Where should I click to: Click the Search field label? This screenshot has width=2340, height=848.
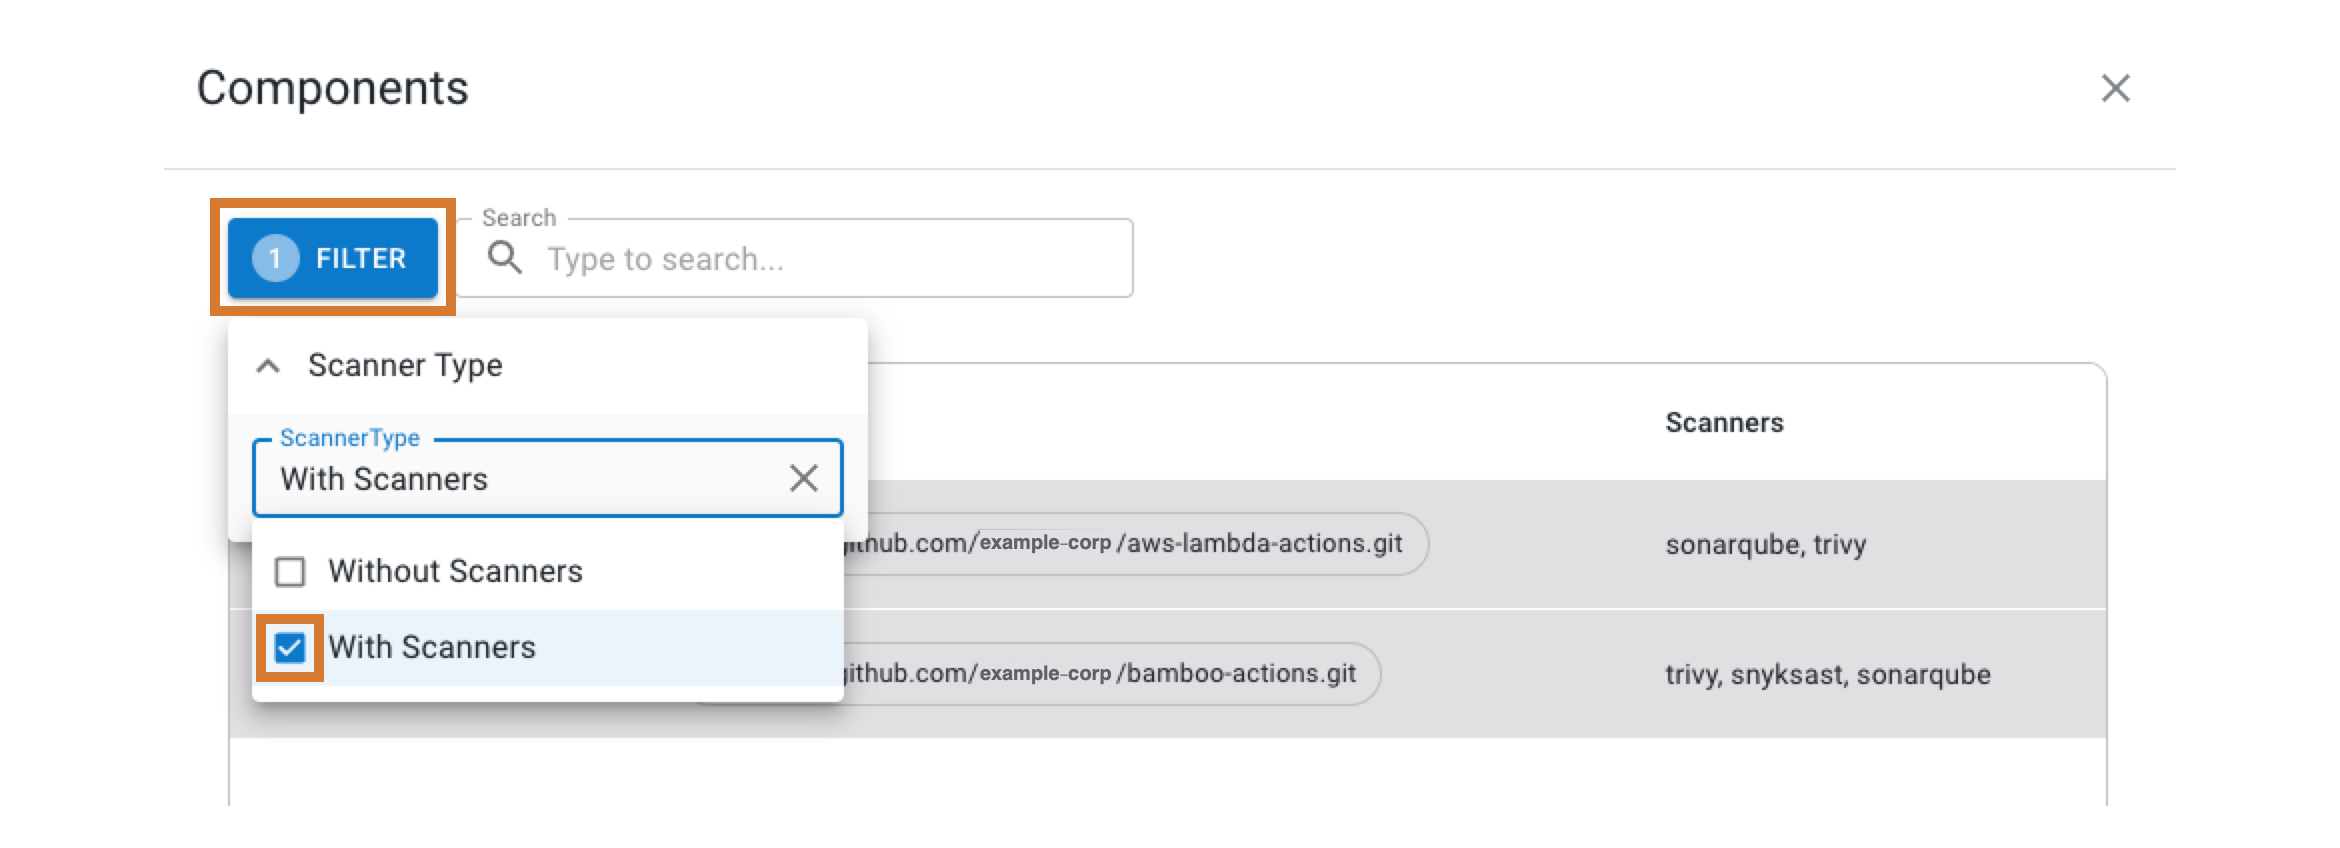pyautogui.click(x=518, y=218)
